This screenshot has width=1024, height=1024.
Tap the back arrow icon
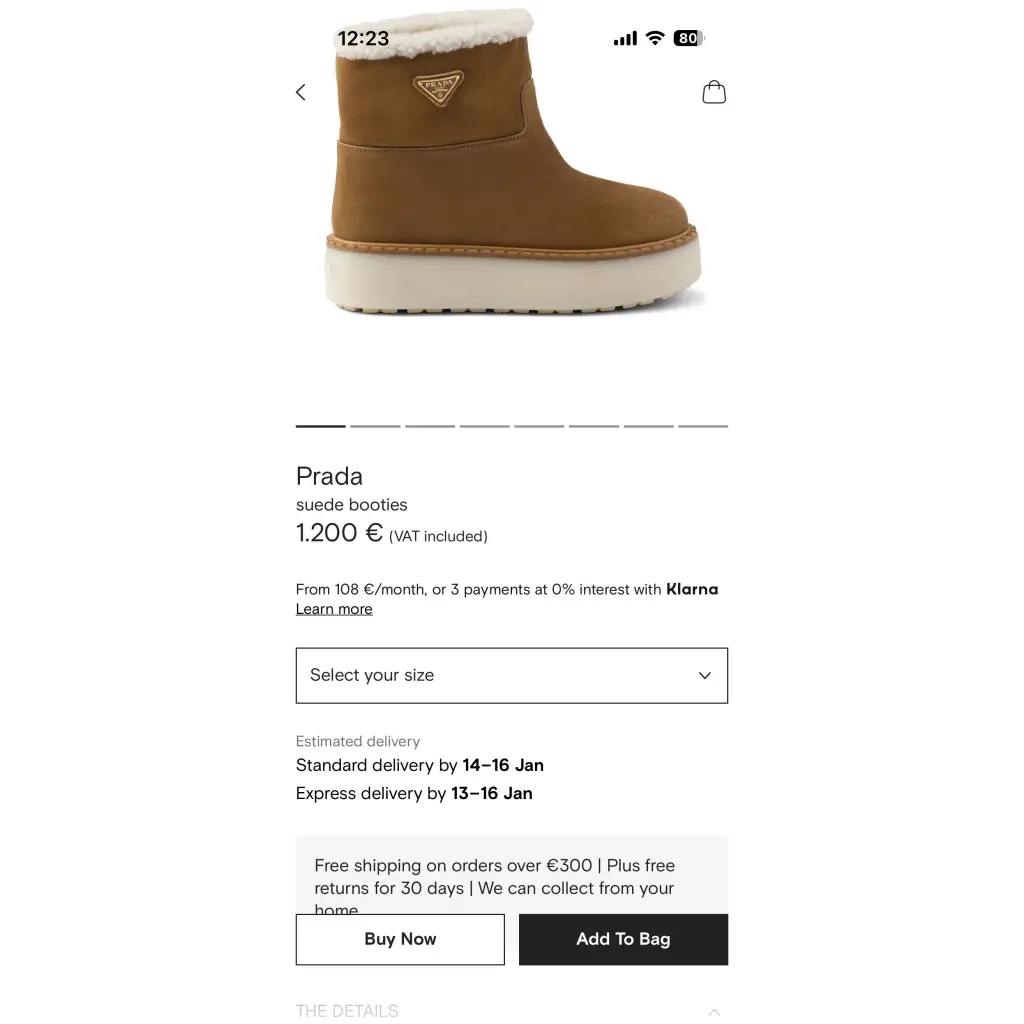point(300,92)
